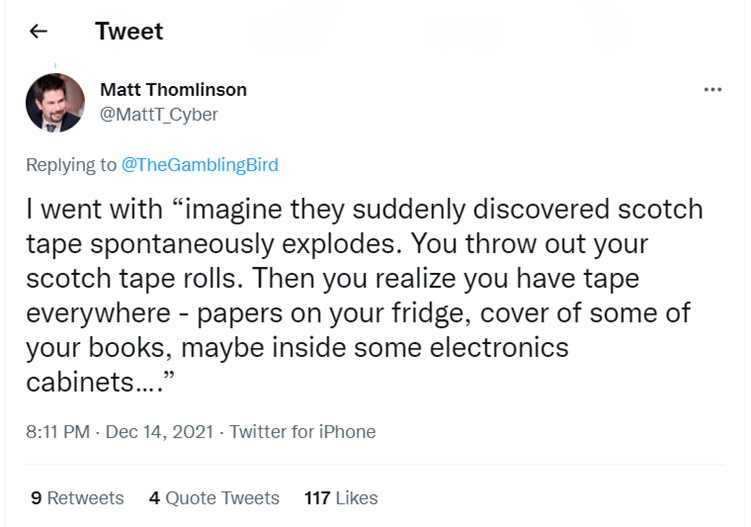Click the word 'fridge' in the tweet
Screen dimensions: 751x527
coord(423,314)
